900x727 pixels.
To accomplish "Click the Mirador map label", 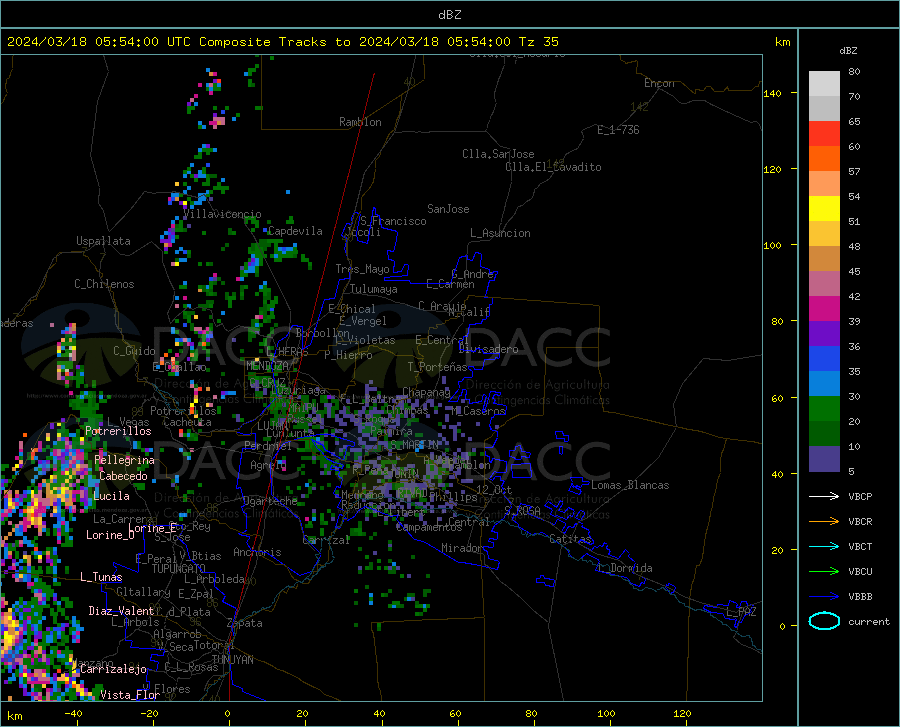I will click(461, 548).
